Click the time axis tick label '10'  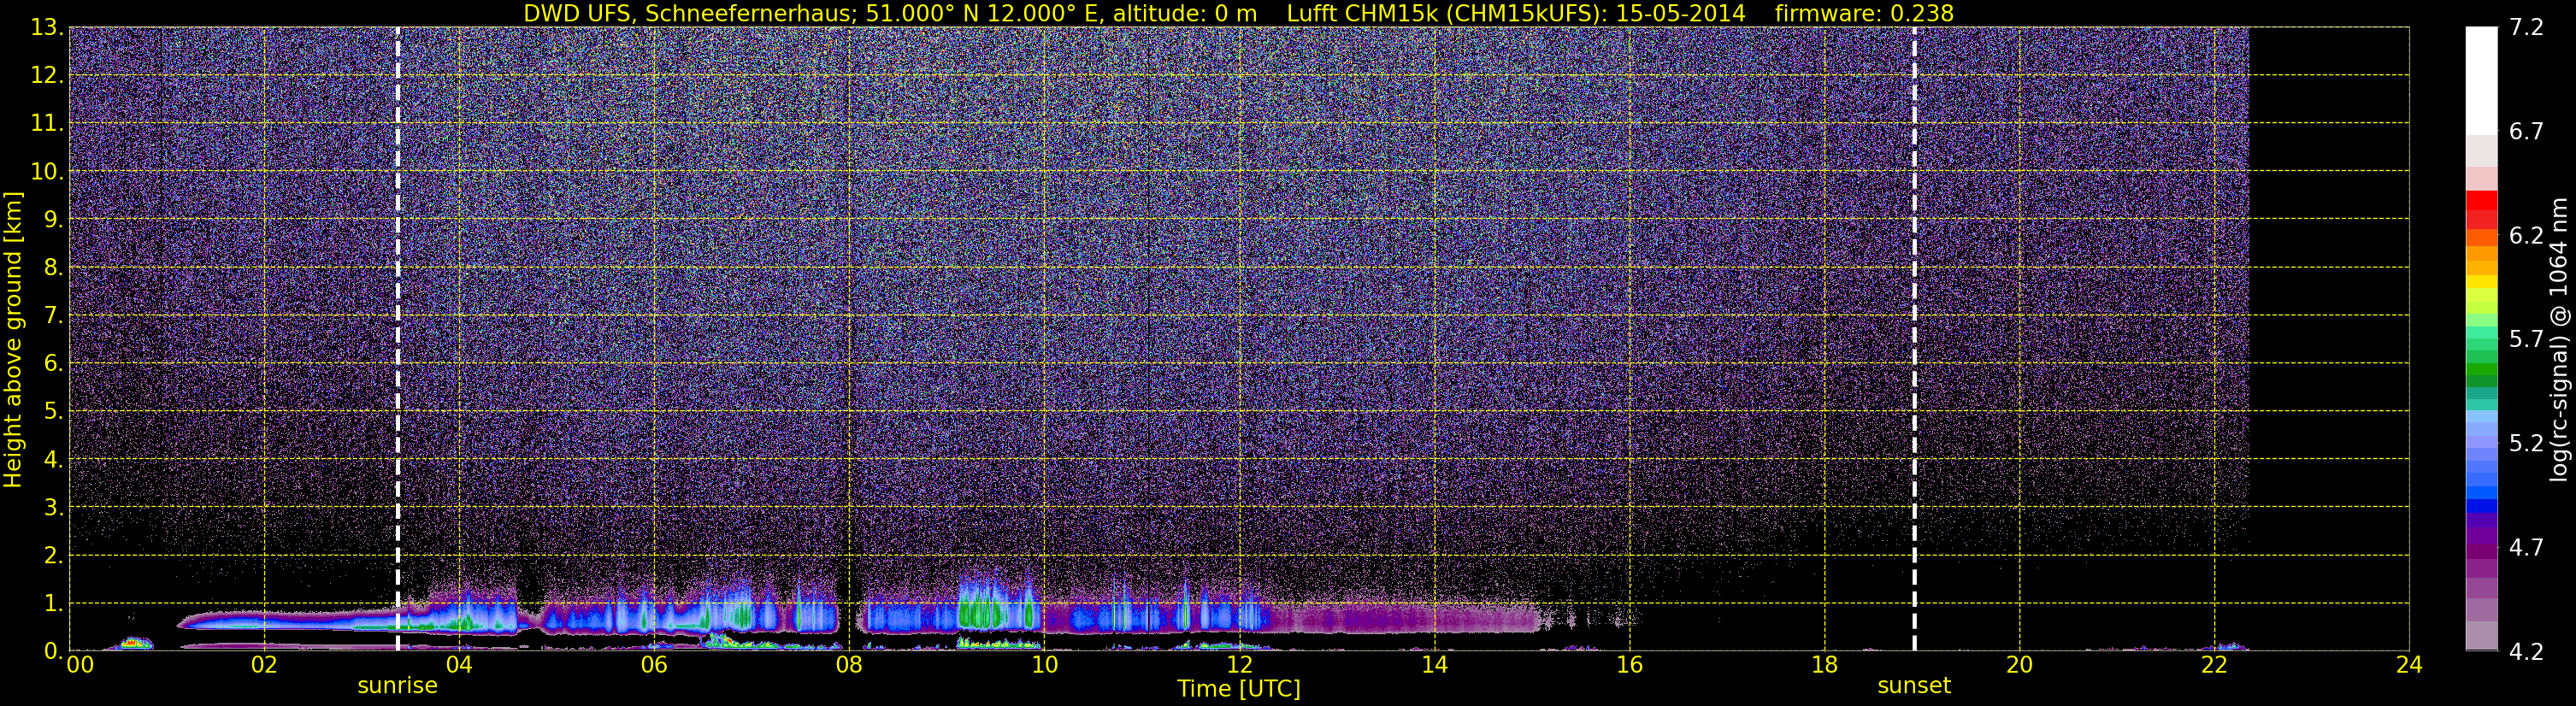point(1044,665)
